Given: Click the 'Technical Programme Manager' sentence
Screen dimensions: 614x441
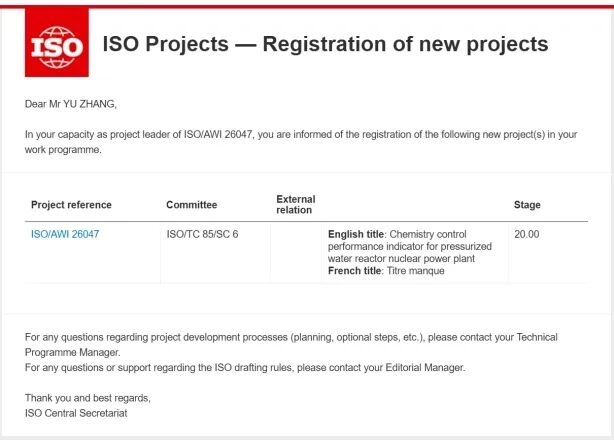Looking at the screenshot, I should (290, 344).
